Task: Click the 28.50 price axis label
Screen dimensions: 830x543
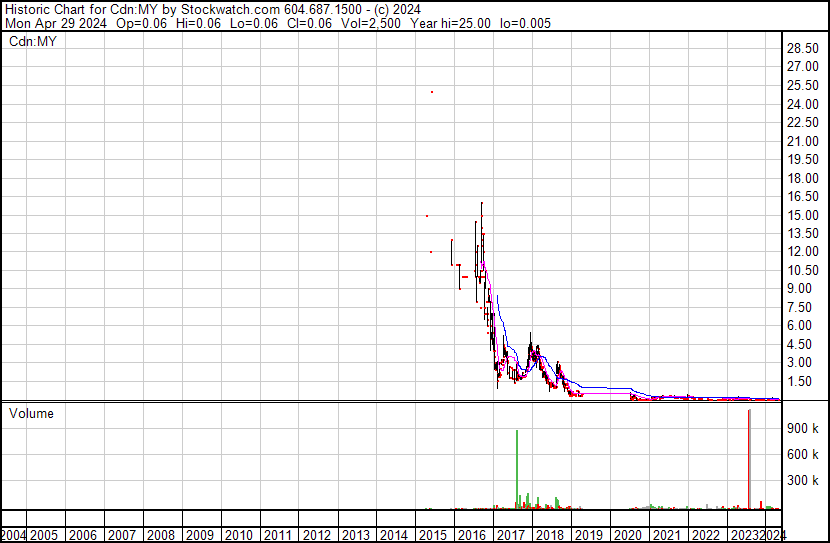Action: (803, 48)
